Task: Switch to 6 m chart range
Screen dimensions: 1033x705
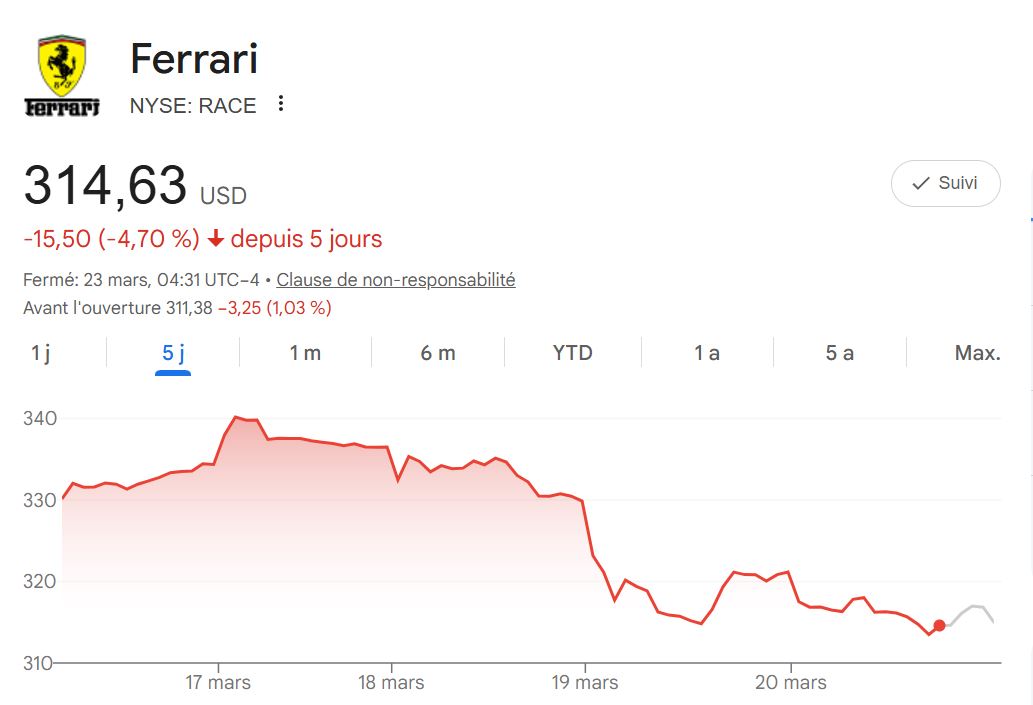Action: [x=438, y=353]
